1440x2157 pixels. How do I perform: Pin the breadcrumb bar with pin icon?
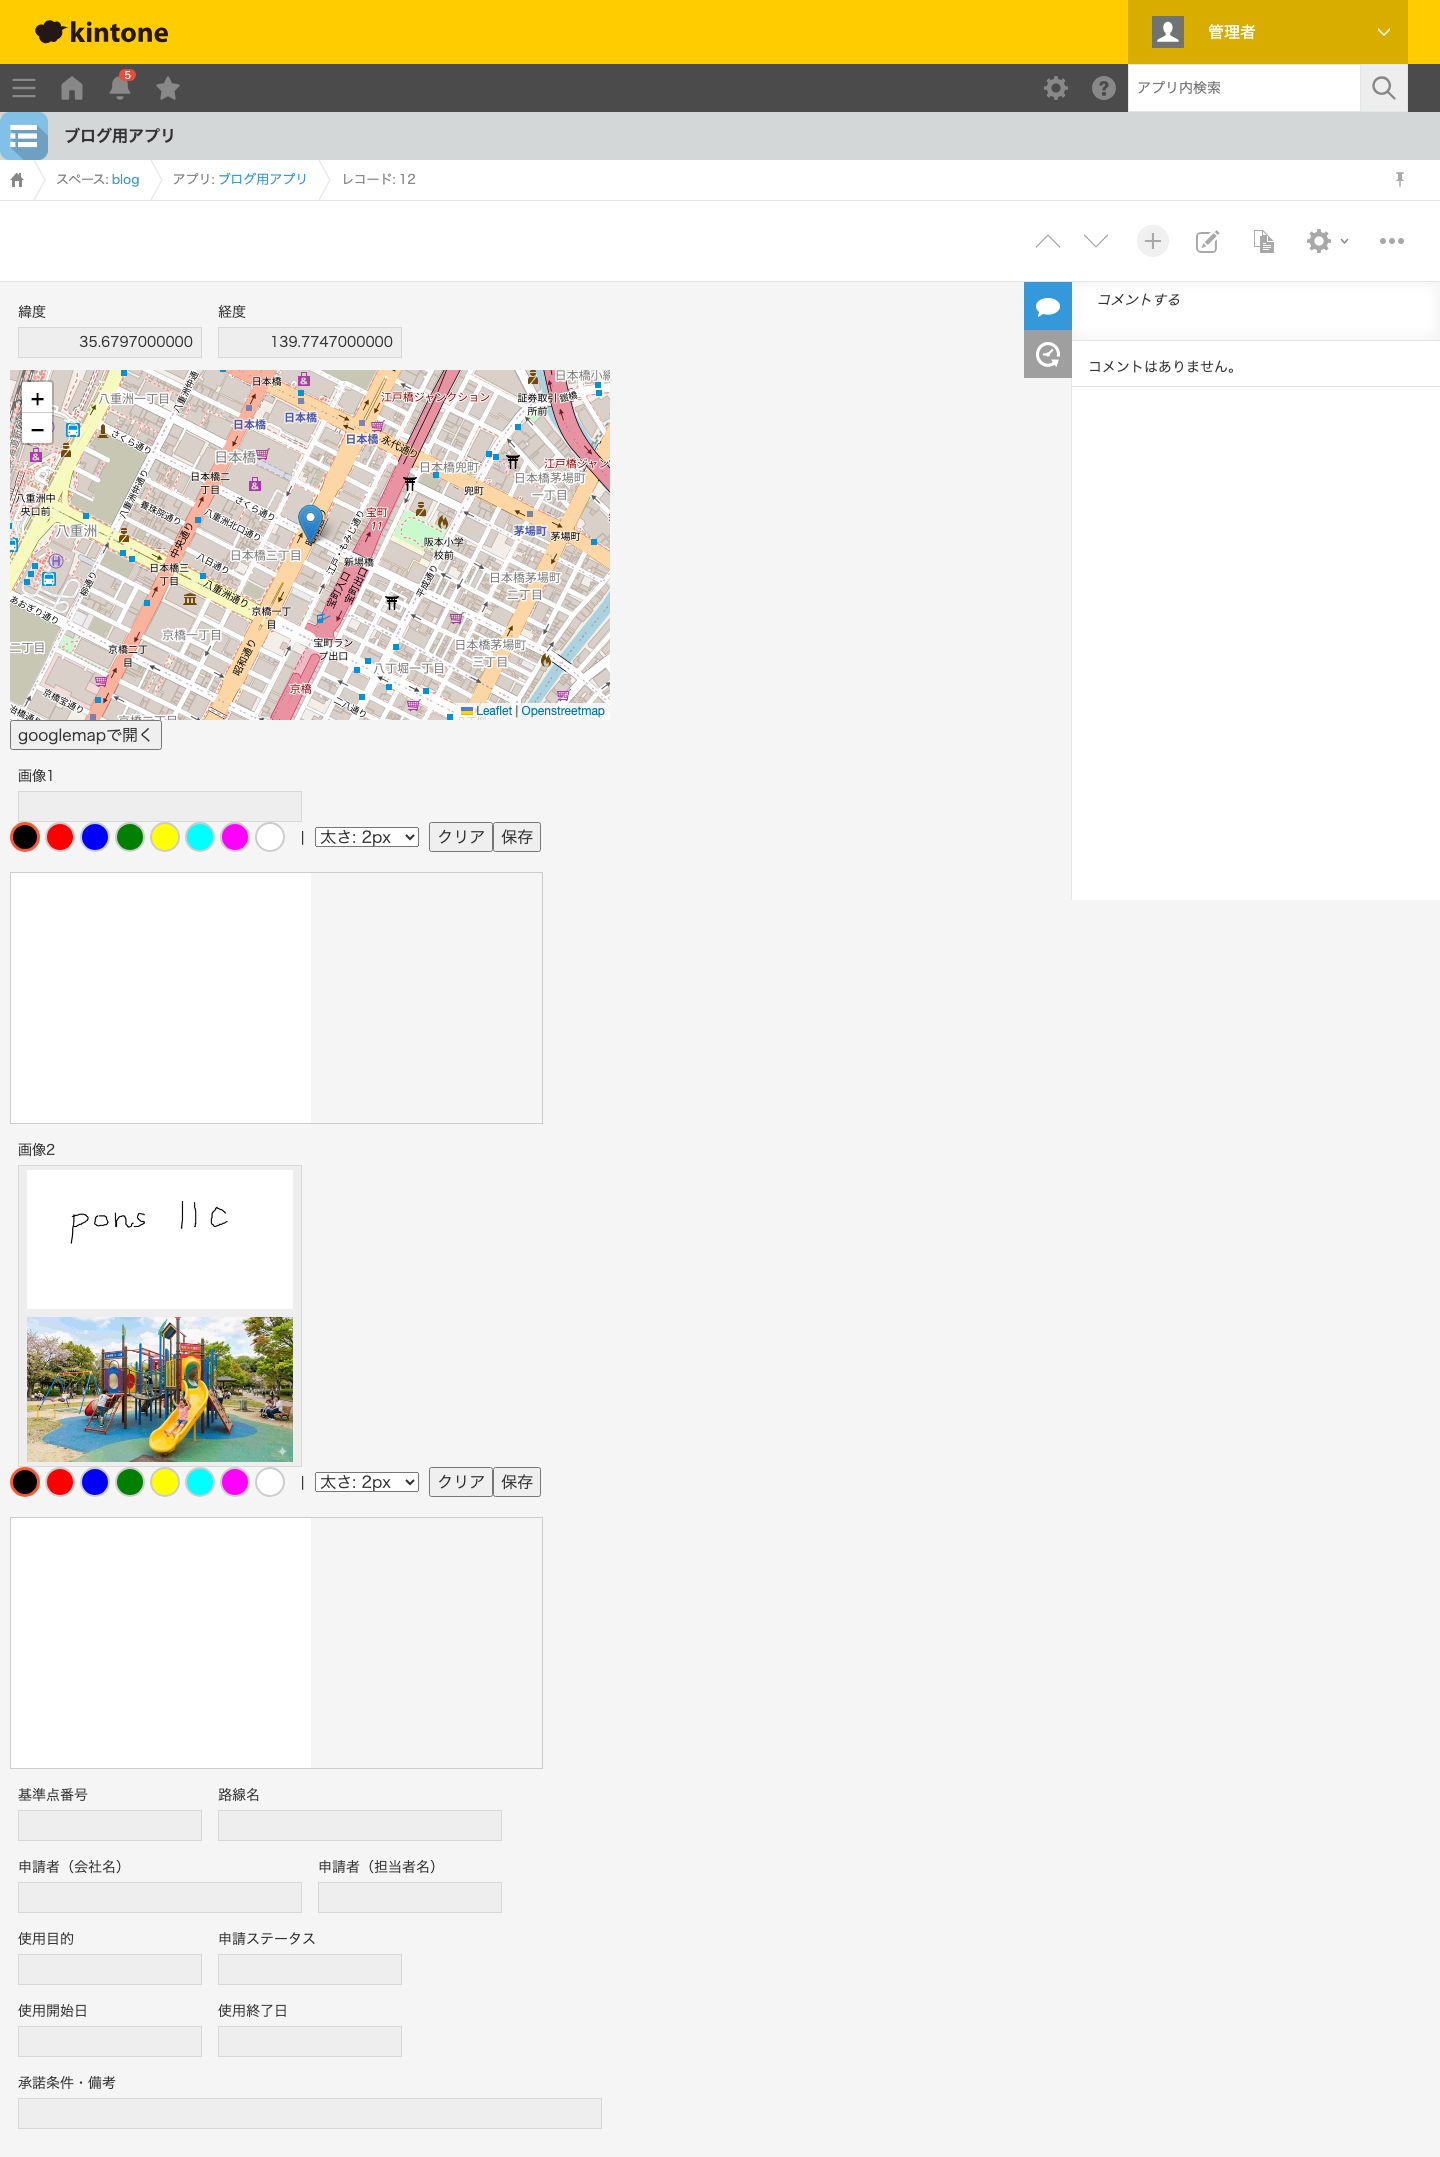(x=1400, y=179)
